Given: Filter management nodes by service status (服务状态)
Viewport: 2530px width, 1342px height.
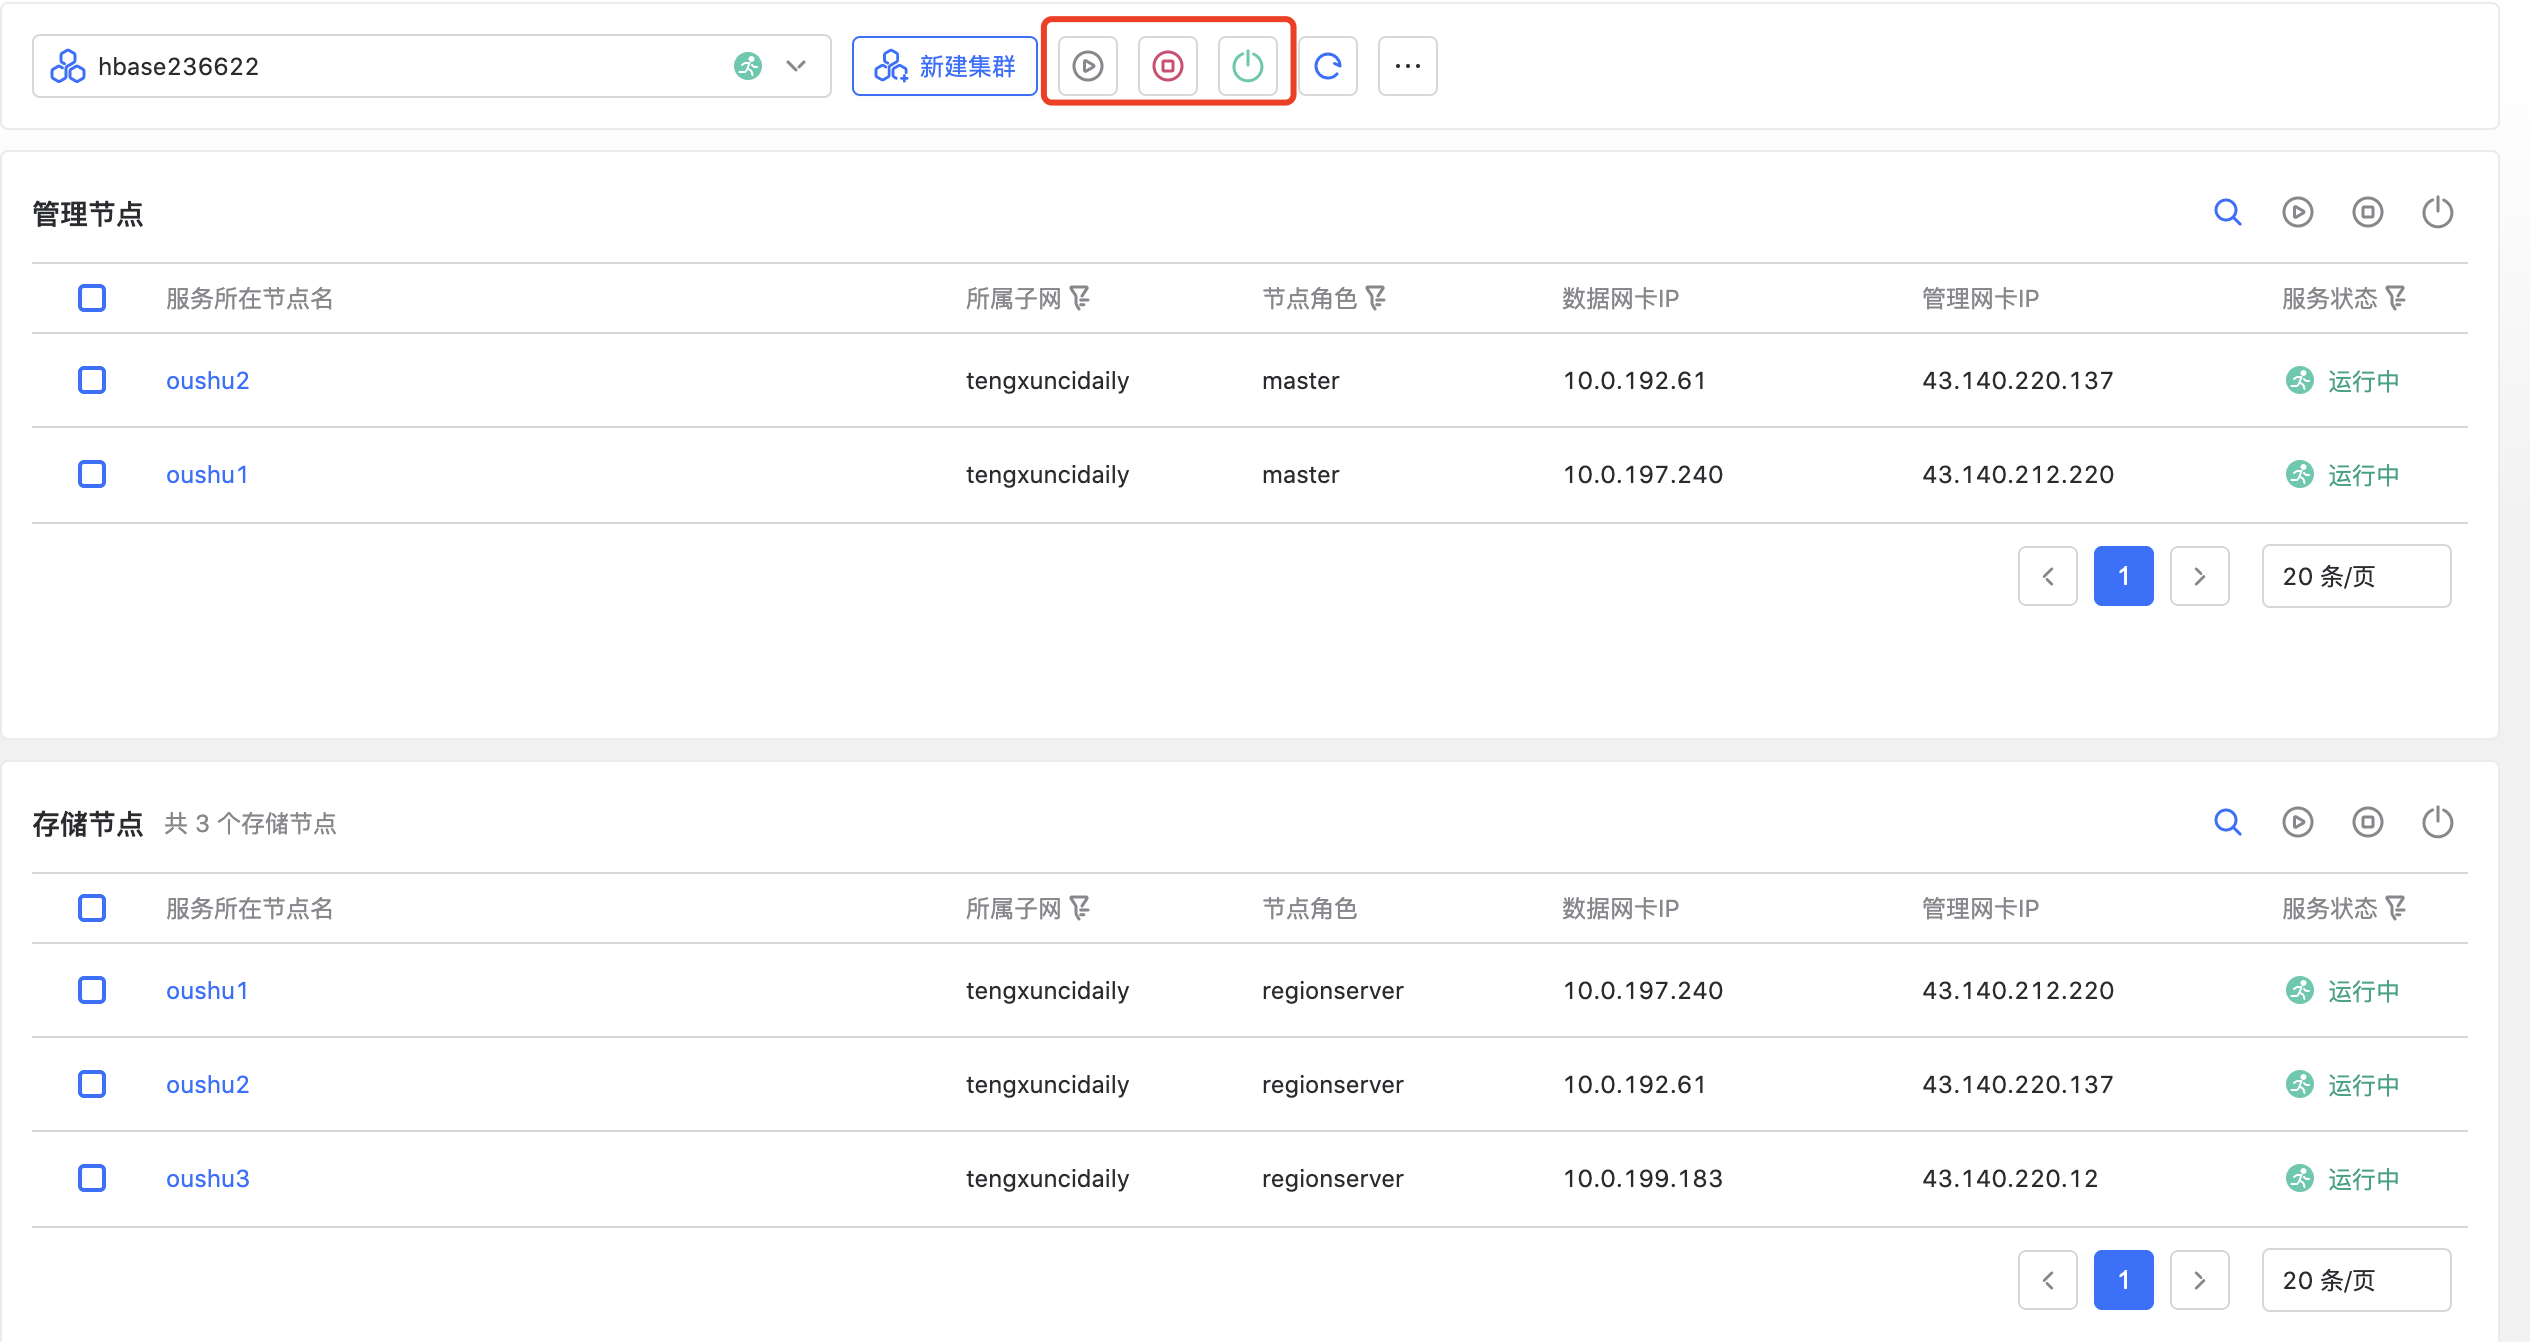Looking at the screenshot, I should pyautogui.click(x=2395, y=298).
